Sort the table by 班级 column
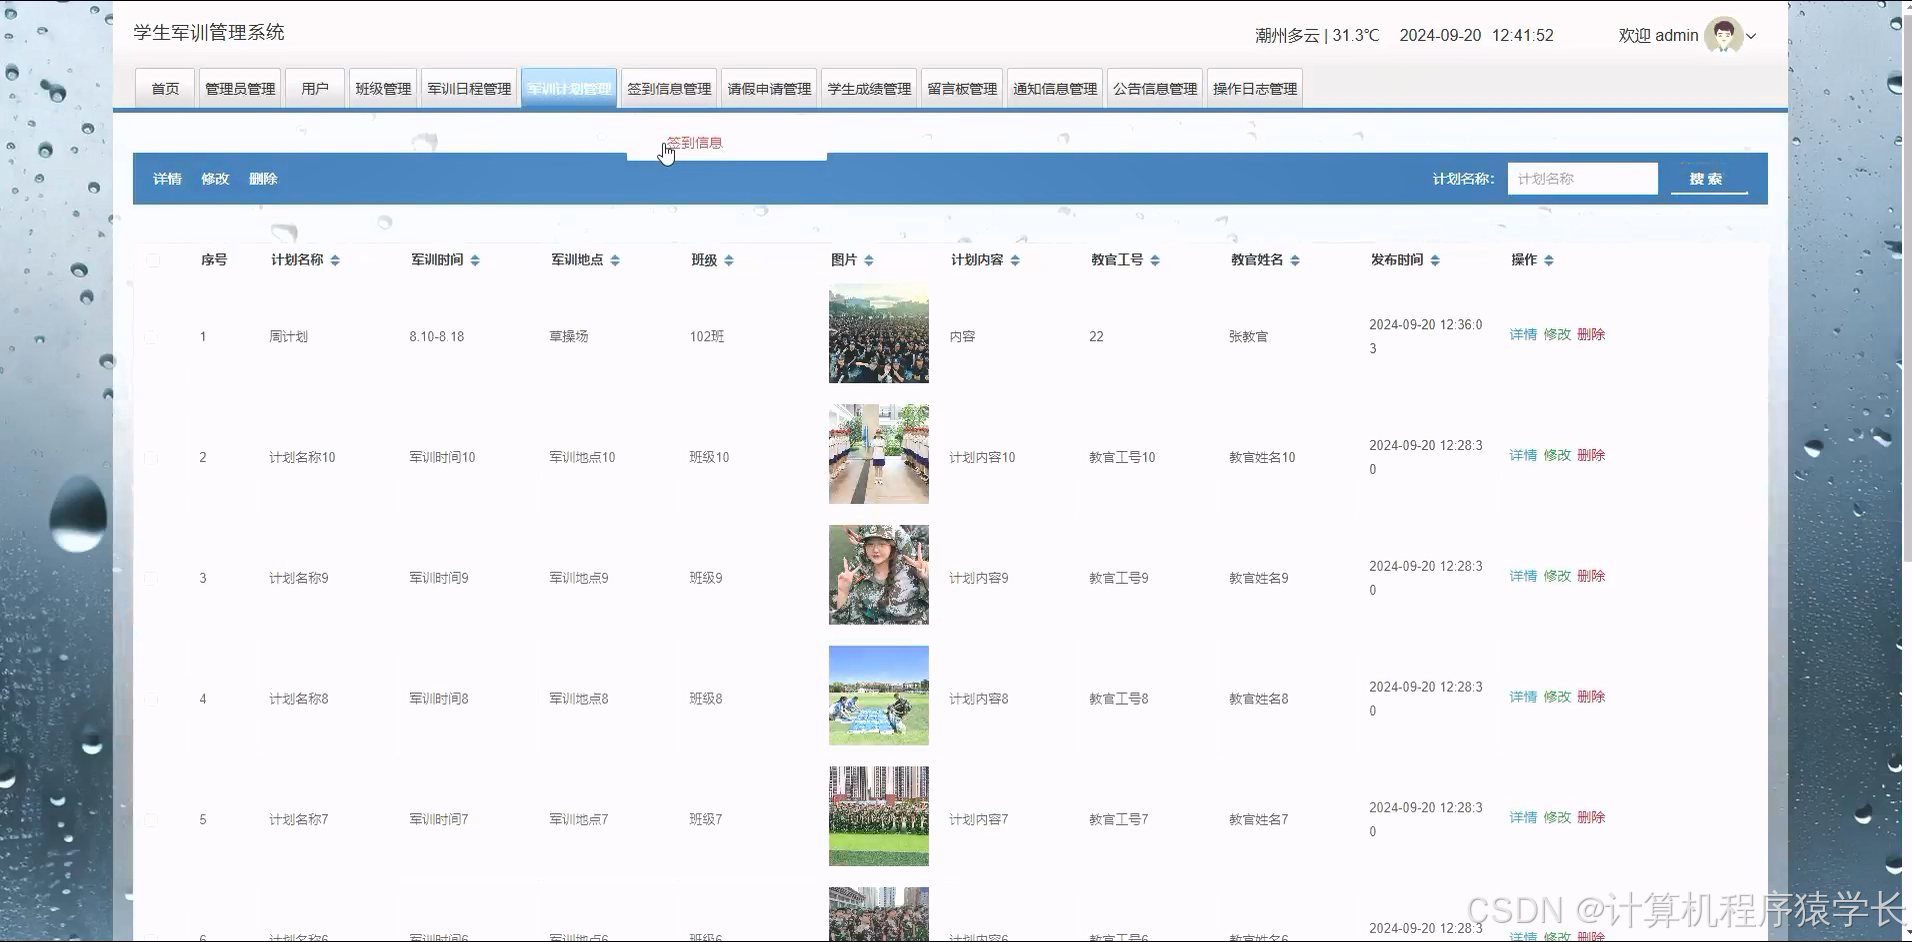The width and height of the screenshot is (1912, 942). [x=730, y=260]
